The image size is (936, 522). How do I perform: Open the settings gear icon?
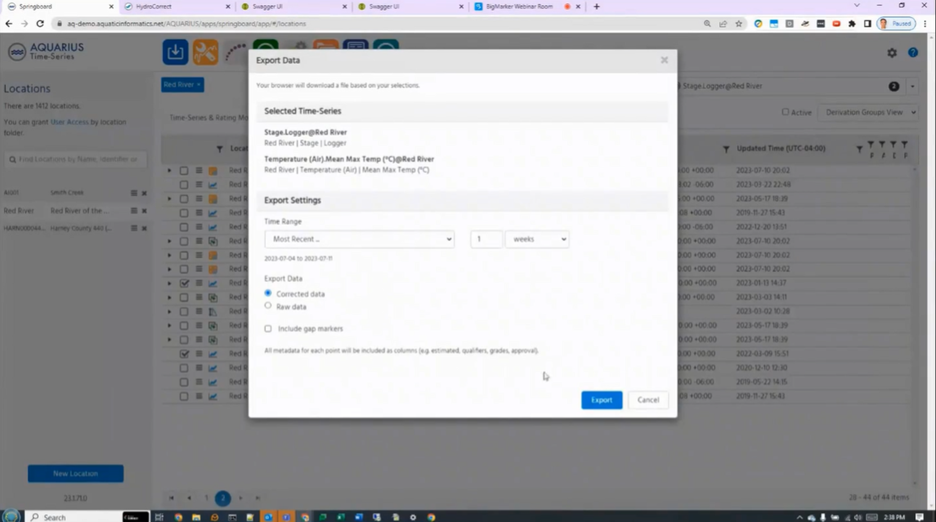(892, 53)
